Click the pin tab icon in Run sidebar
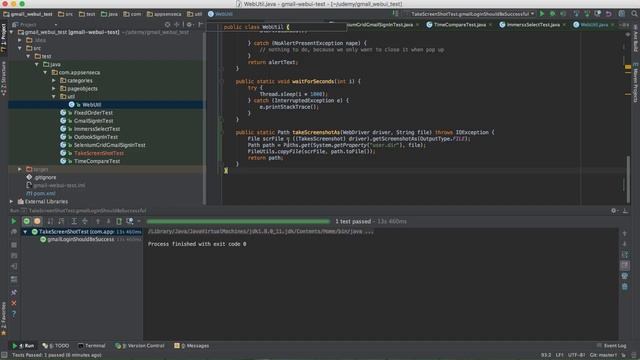 click(14, 293)
